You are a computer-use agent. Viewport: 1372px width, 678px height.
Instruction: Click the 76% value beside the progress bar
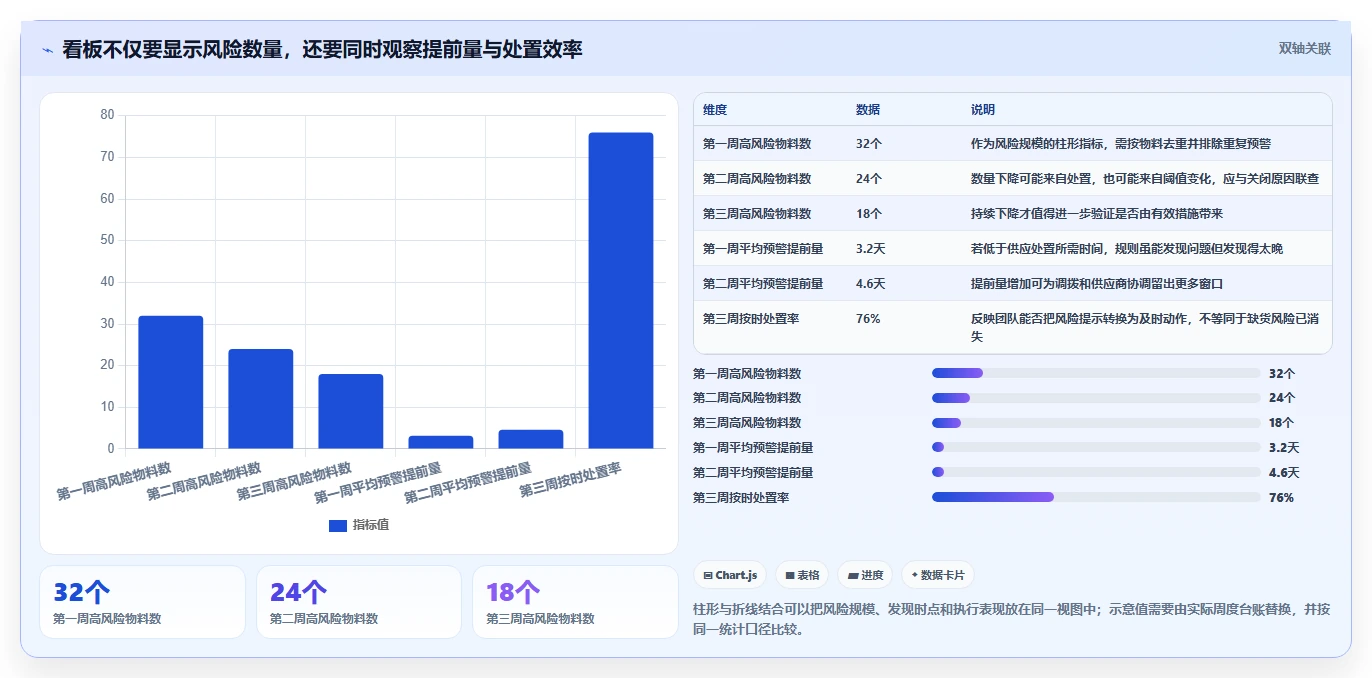(1281, 497)
